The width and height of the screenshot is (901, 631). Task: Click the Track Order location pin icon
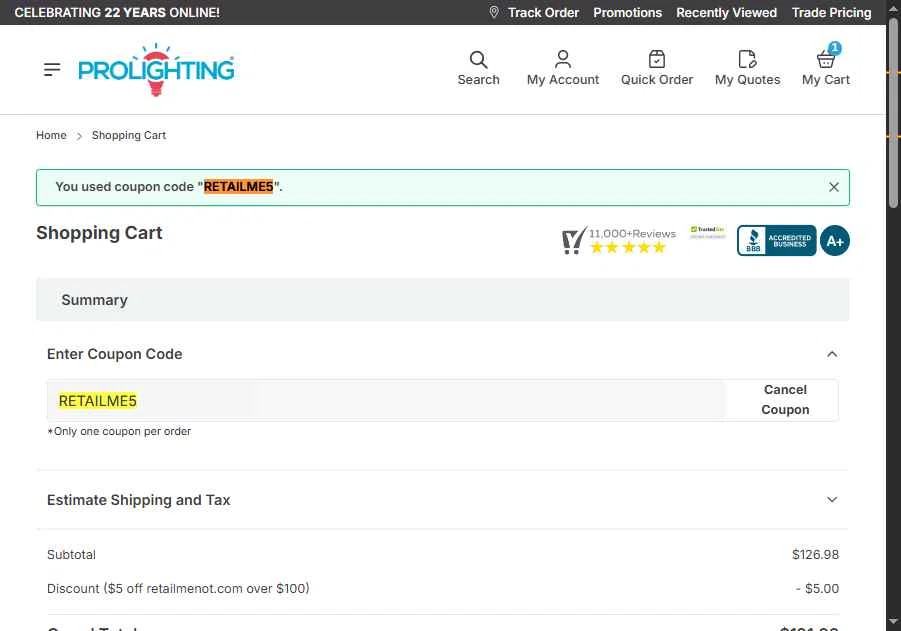pyautogui.click(x=494, y=12)
